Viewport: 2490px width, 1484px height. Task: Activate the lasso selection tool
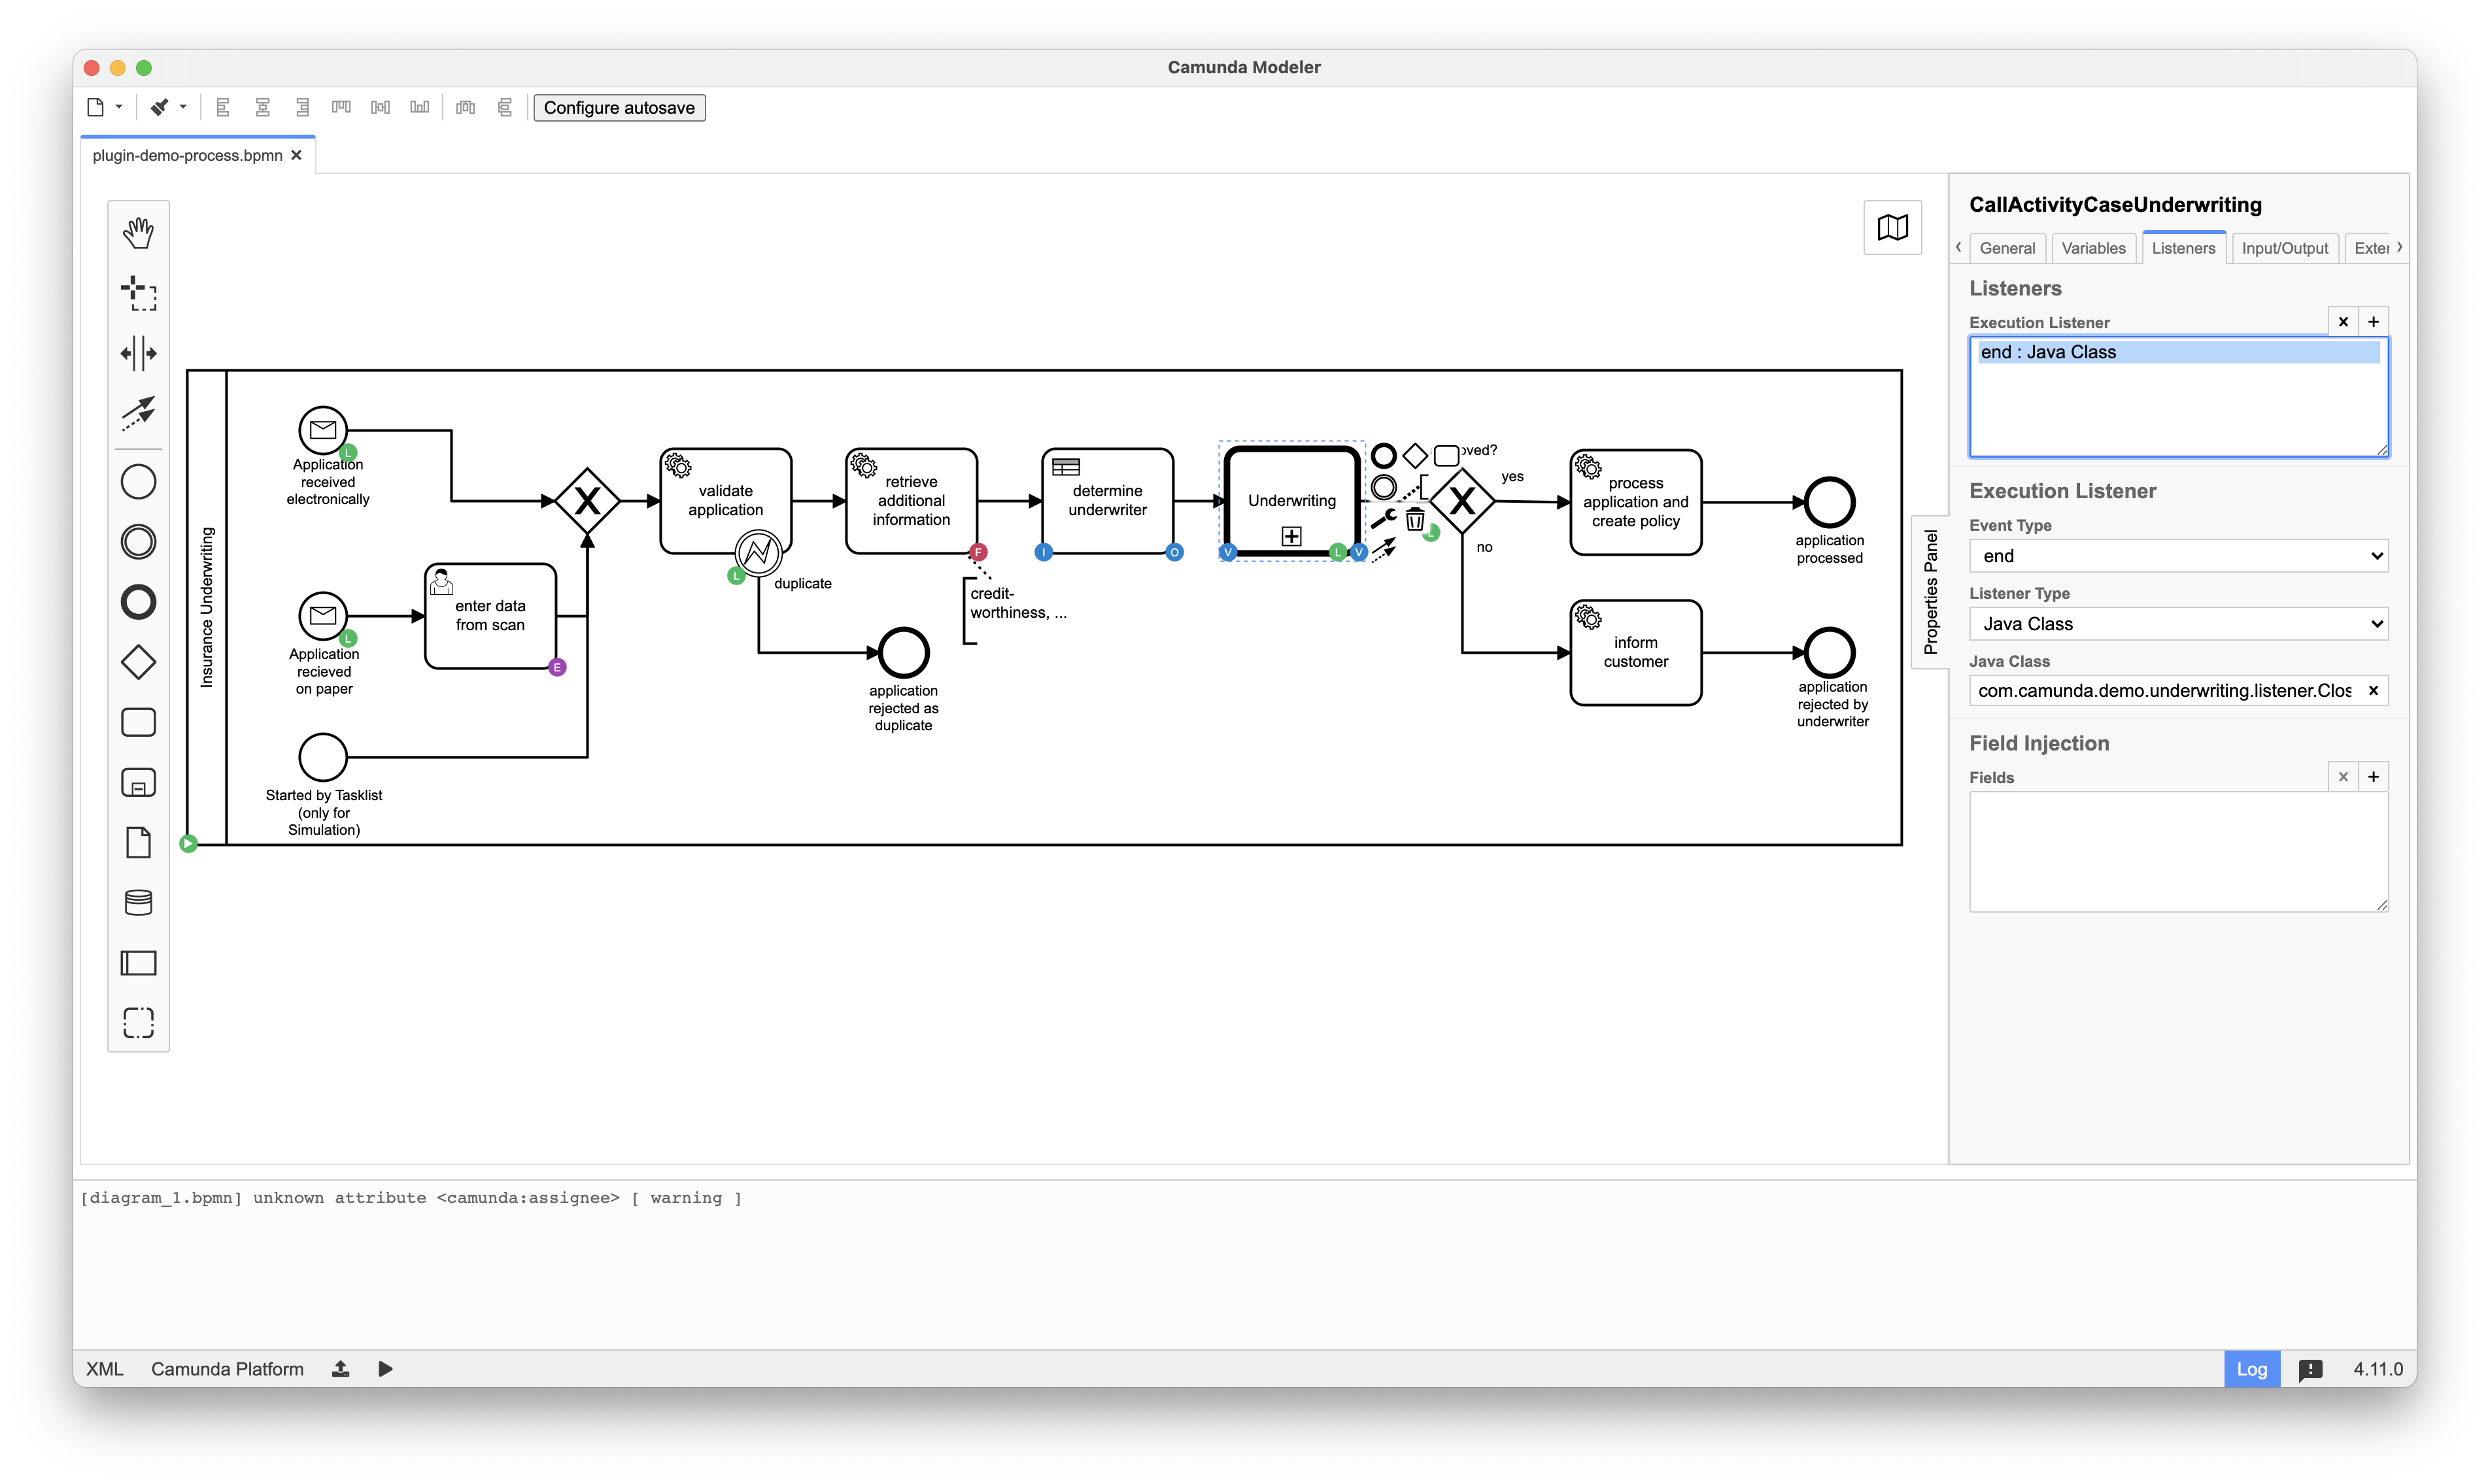[x=138, y=293]
